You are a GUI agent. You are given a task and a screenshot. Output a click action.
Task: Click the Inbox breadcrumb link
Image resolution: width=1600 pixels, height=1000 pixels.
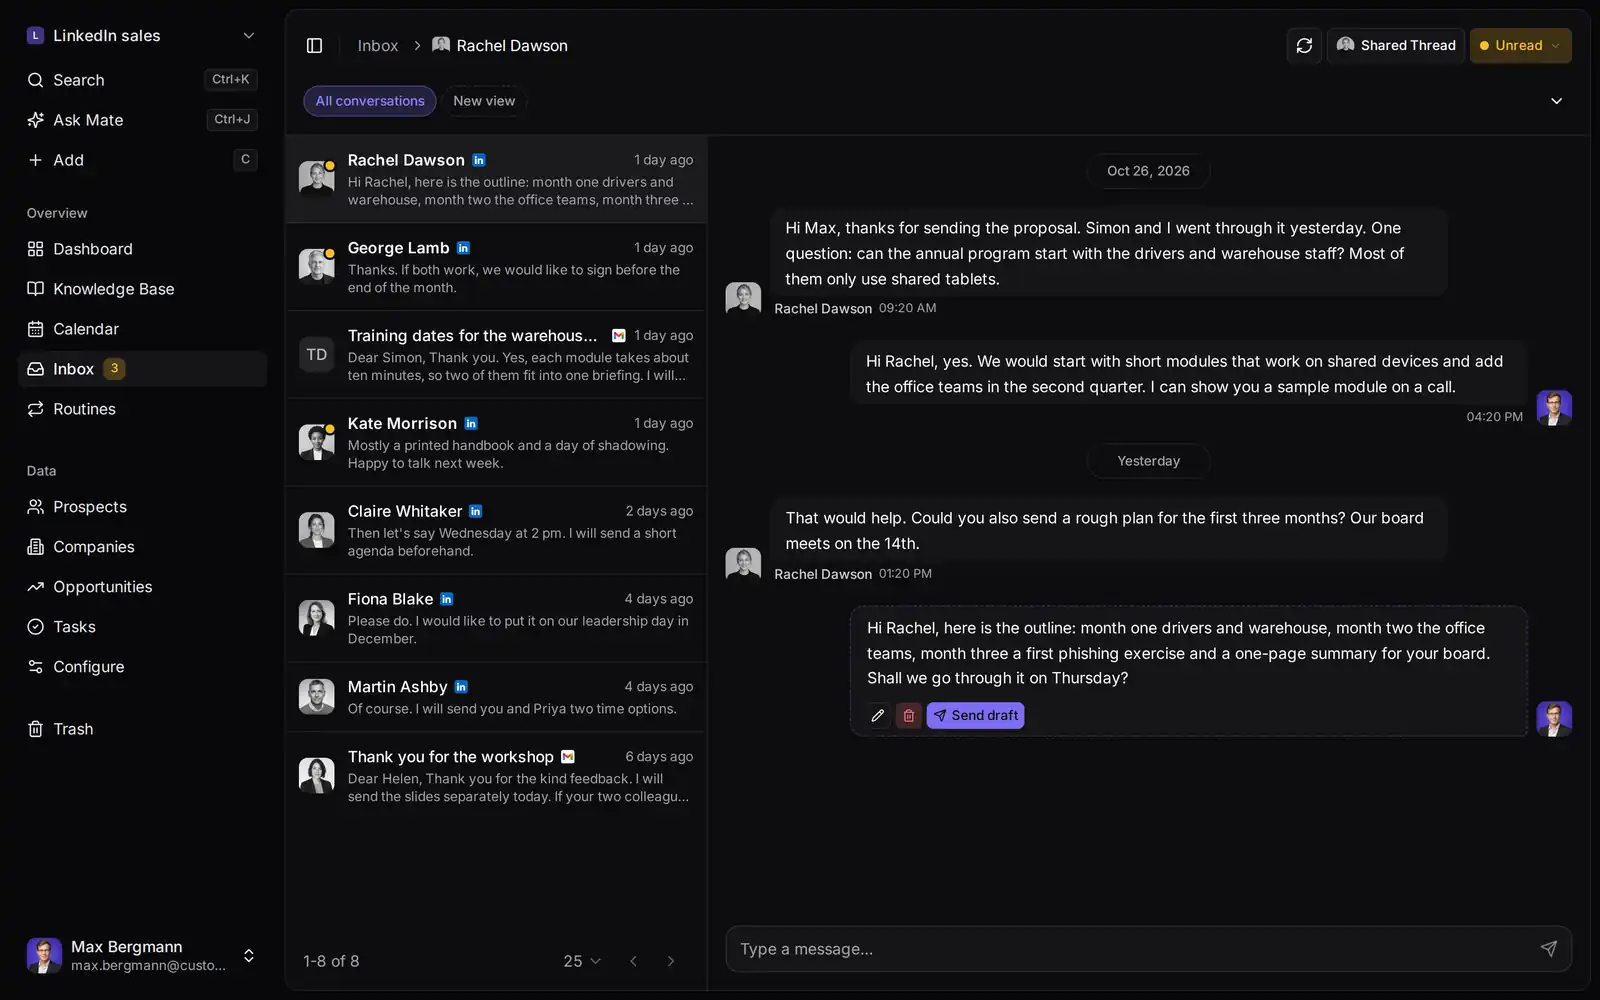click(x=378, y=46)
